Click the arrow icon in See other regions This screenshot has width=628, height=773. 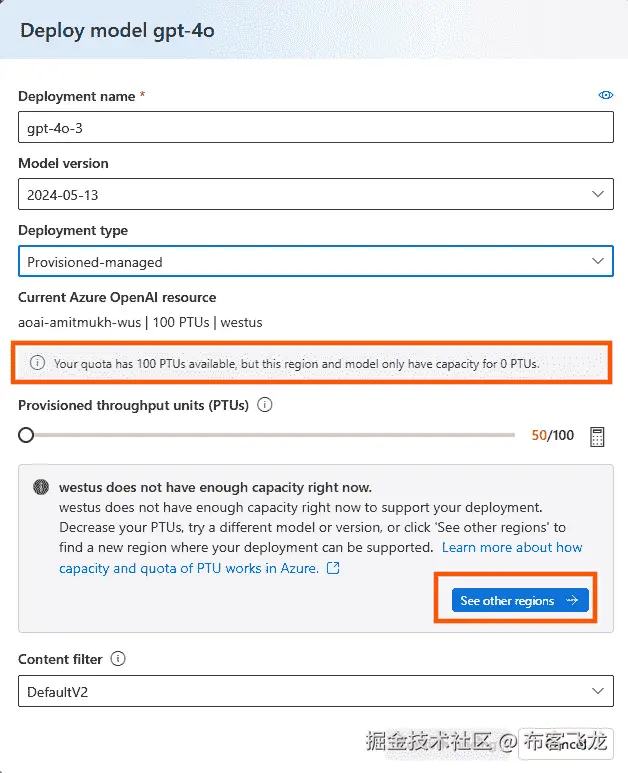click(x=572, y=601)
